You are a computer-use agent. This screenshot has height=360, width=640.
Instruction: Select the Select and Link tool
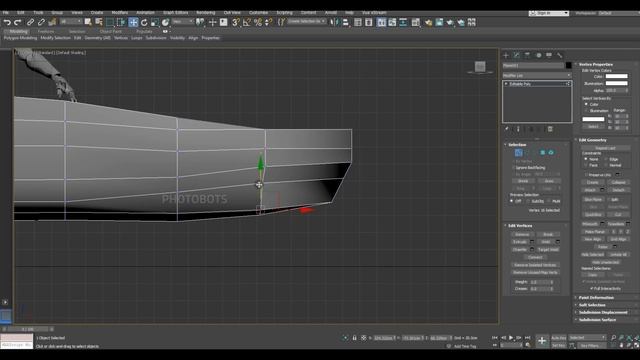30,22
